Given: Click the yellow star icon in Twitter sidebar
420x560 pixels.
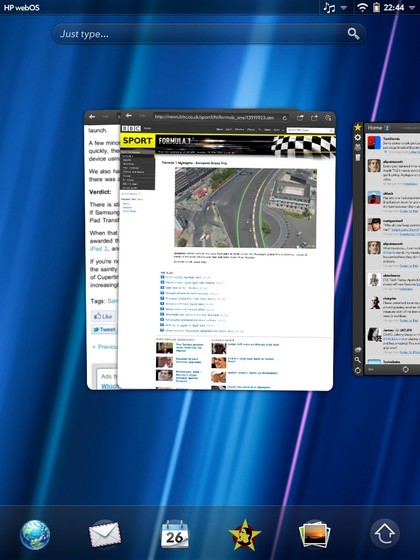Looking at the screenshot, I should (358, 127).
